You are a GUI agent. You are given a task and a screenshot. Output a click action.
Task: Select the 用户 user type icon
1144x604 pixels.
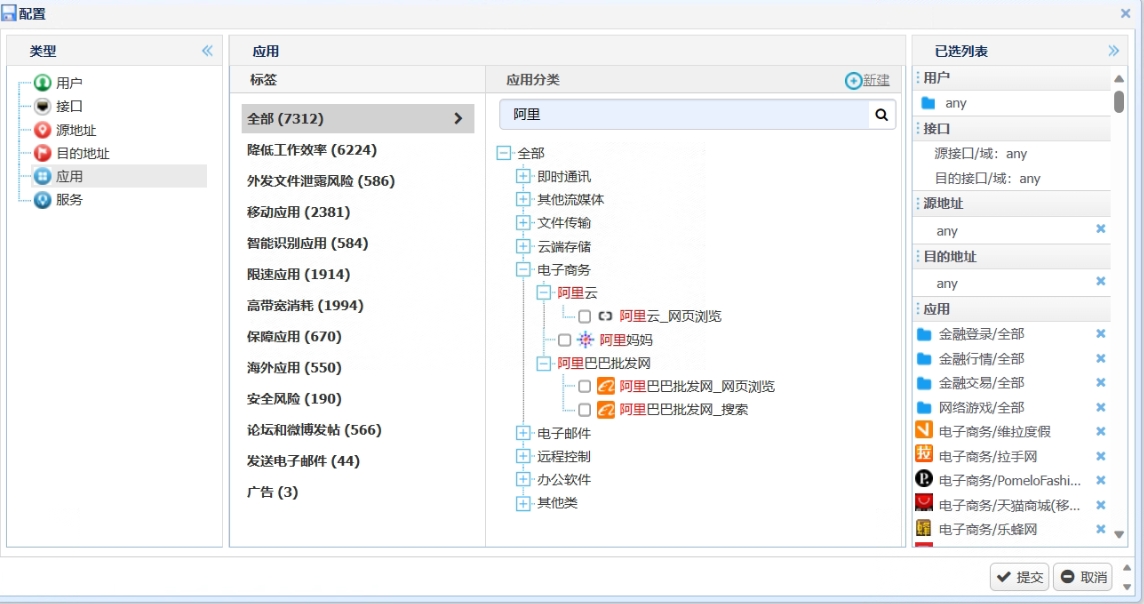pyautogui.click(x=42, y=82)
